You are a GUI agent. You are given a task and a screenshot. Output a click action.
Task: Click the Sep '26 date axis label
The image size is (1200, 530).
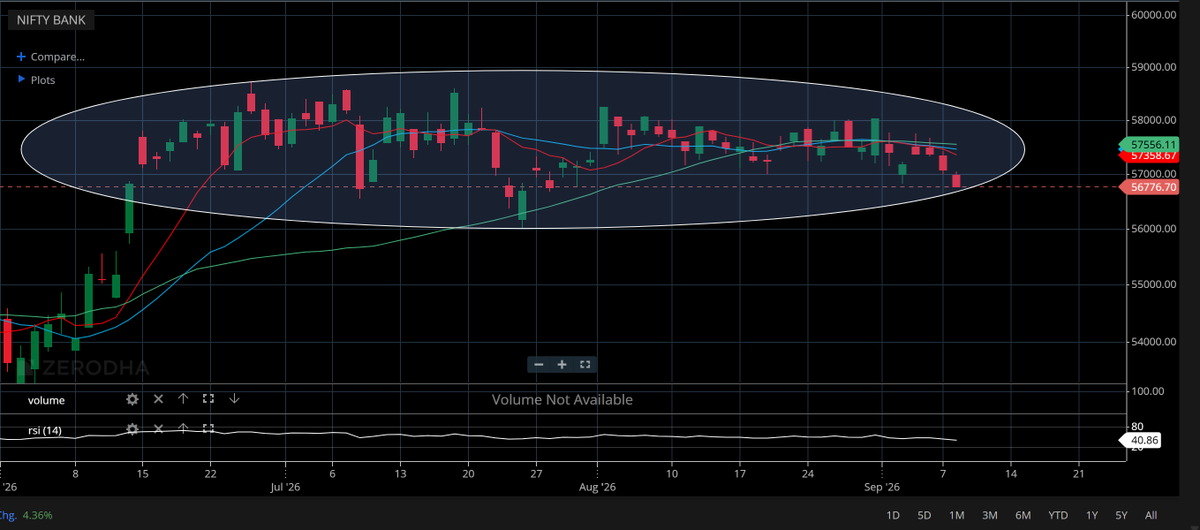[883, 488]
